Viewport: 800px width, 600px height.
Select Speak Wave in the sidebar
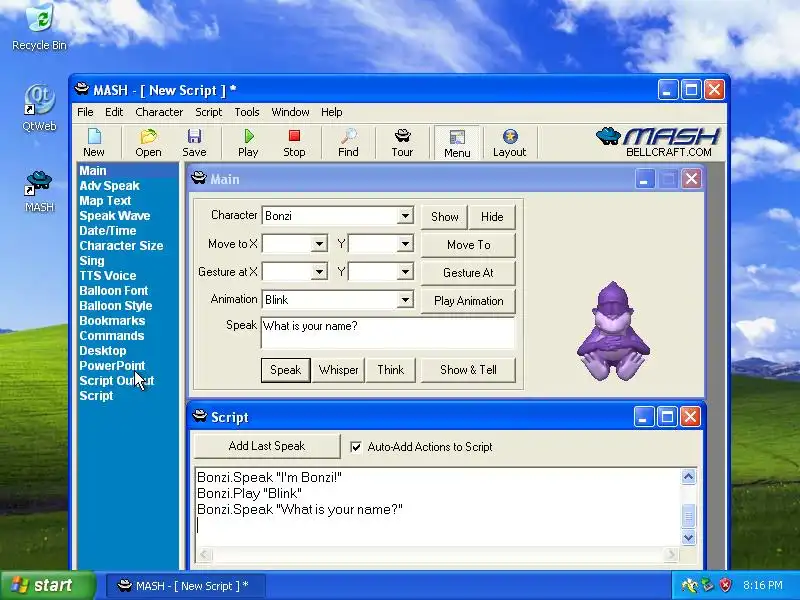pyautogui.click(x=115, y=216)
